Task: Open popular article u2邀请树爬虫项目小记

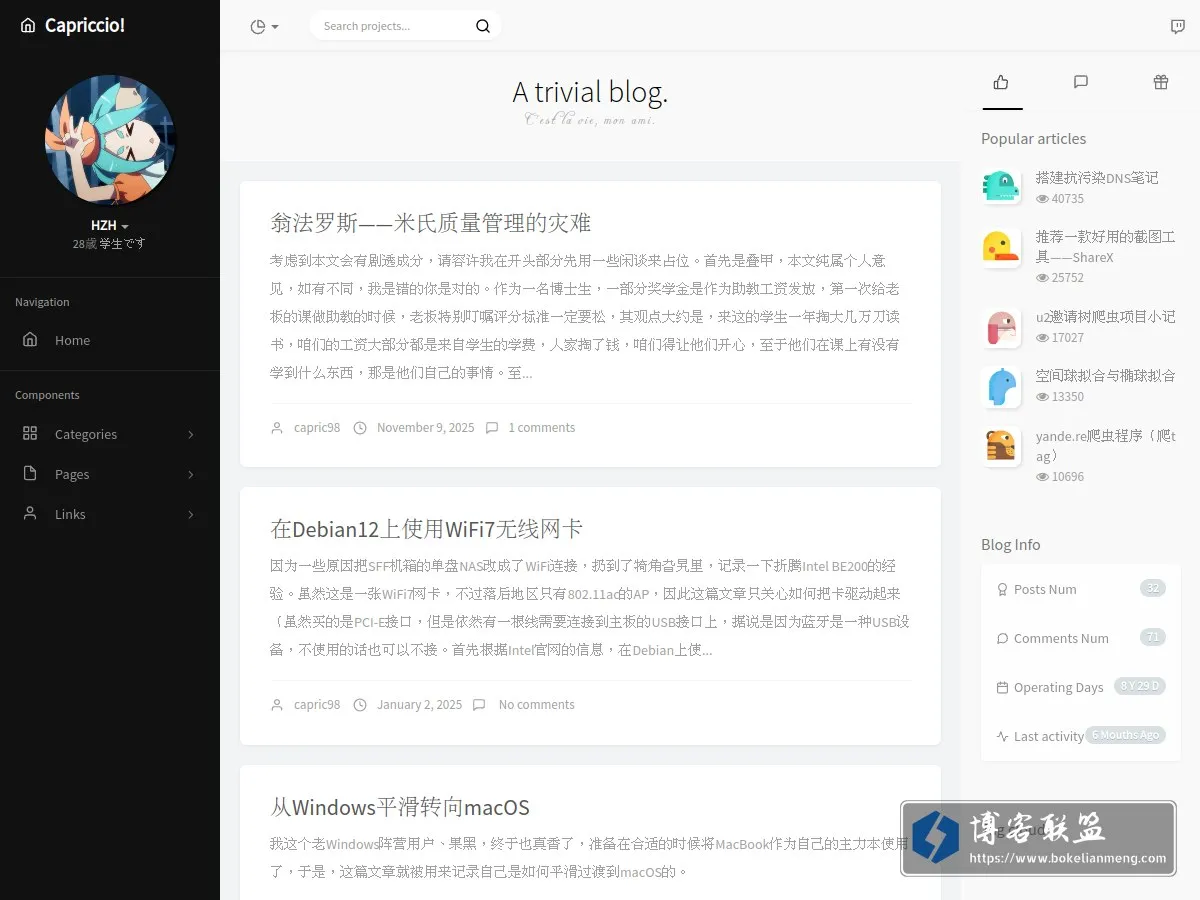Action: tap(1105, 317)
